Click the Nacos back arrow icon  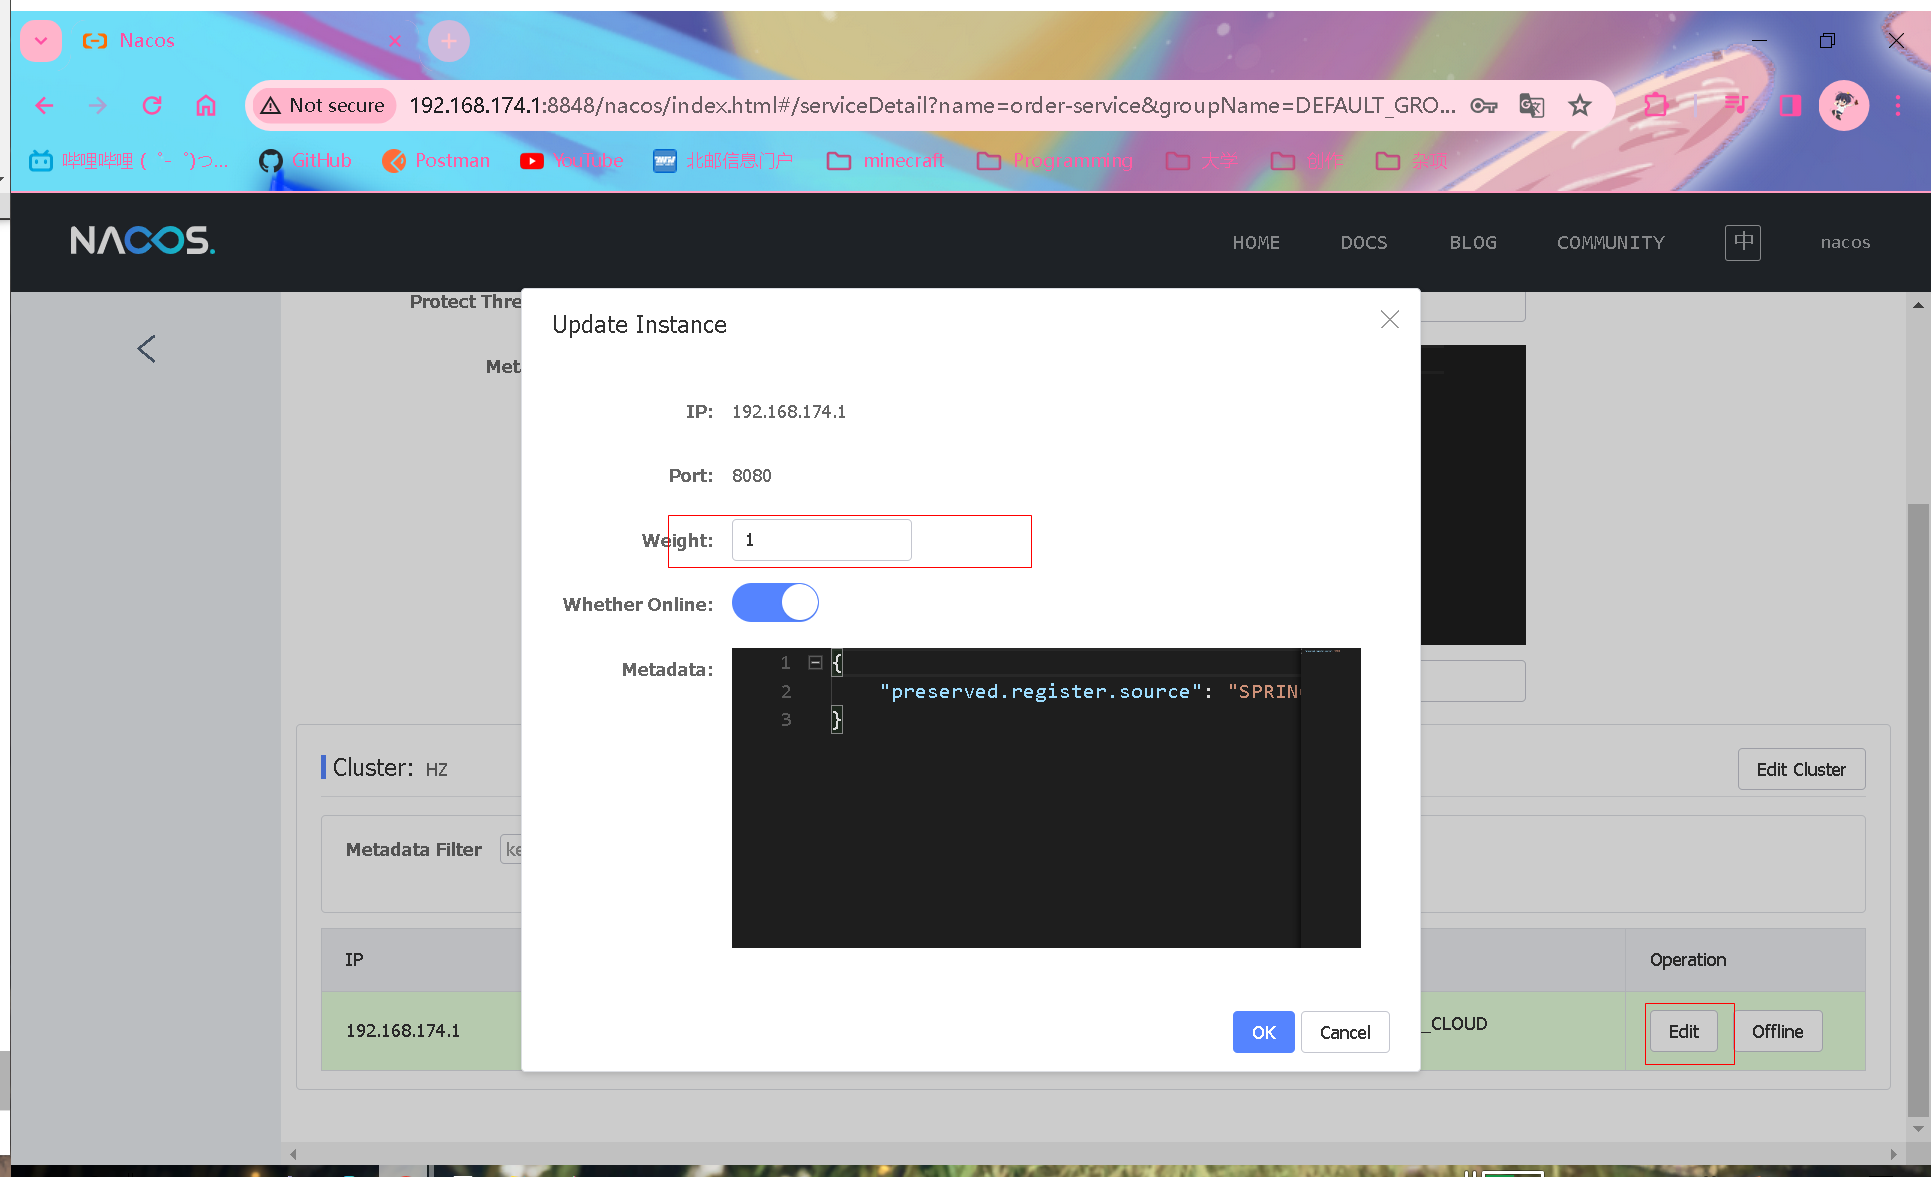(146, 349)
